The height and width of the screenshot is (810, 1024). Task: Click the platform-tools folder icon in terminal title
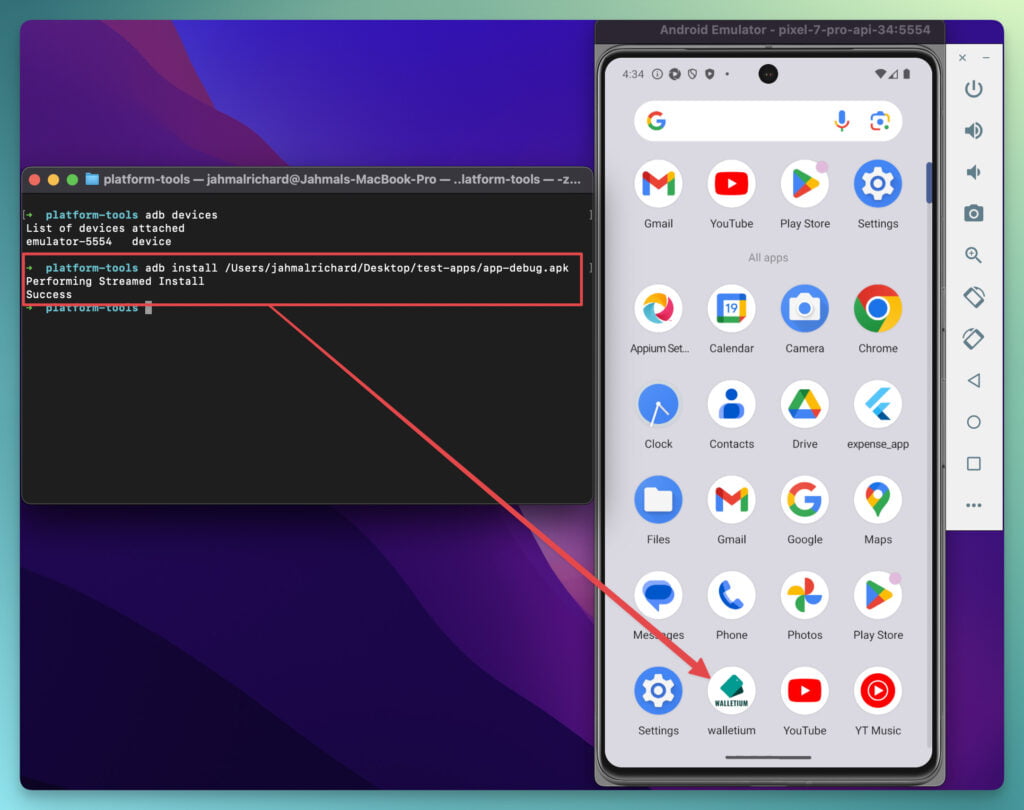pos(92,179)
